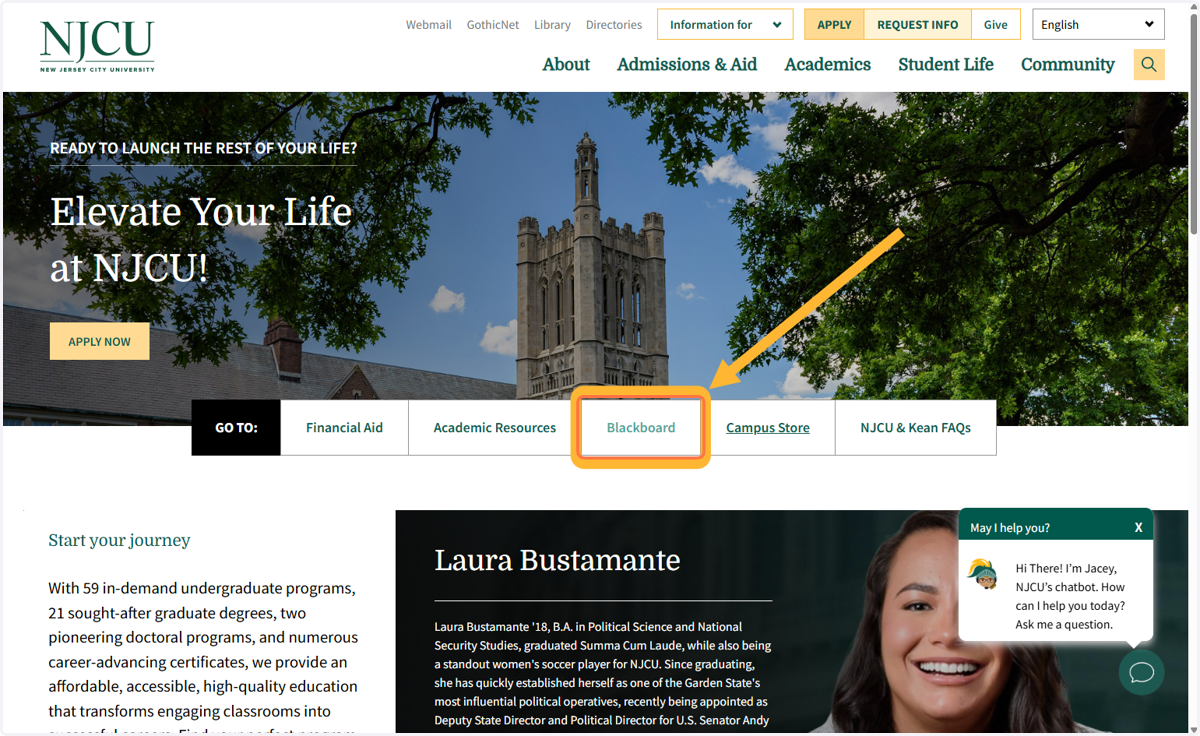Viewport: 1200px width, 736px height.
Task: Open GothicNet link
Action: (493, 25)
